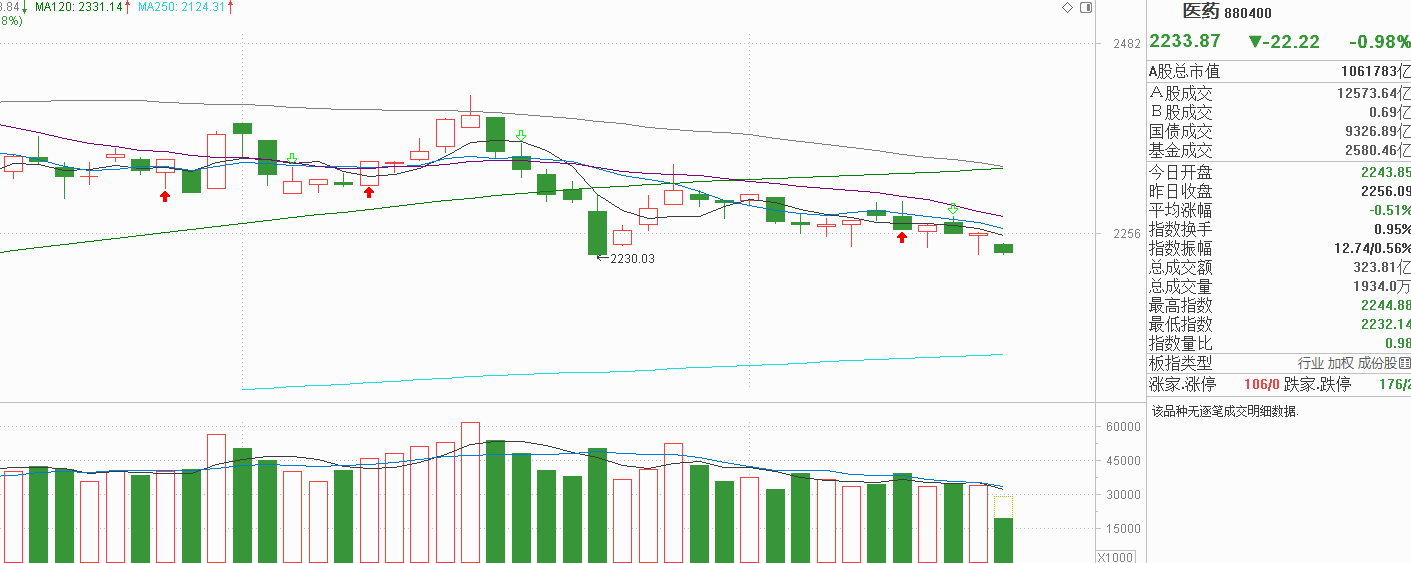
Task: Open the 成份股 constituent stocks link
Action: (1378, 363)
